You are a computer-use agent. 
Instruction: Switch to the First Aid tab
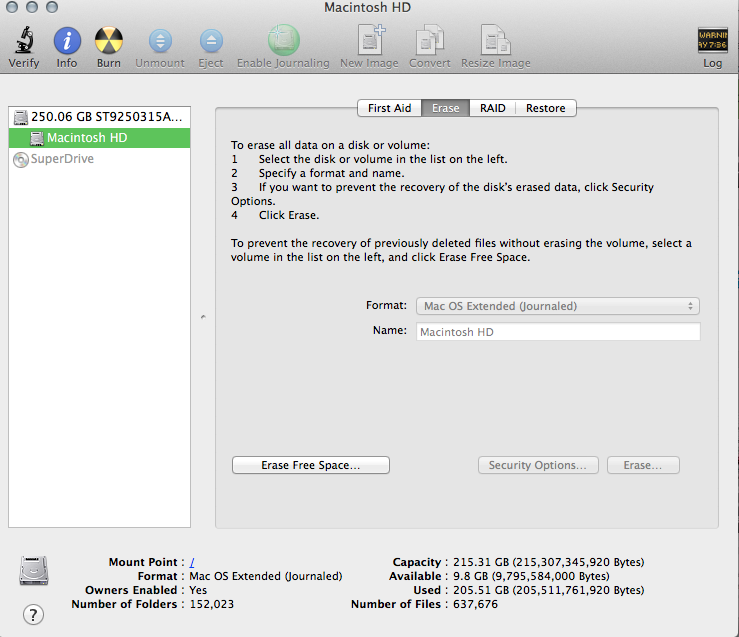pyautogui.click(x=389, y=108)
